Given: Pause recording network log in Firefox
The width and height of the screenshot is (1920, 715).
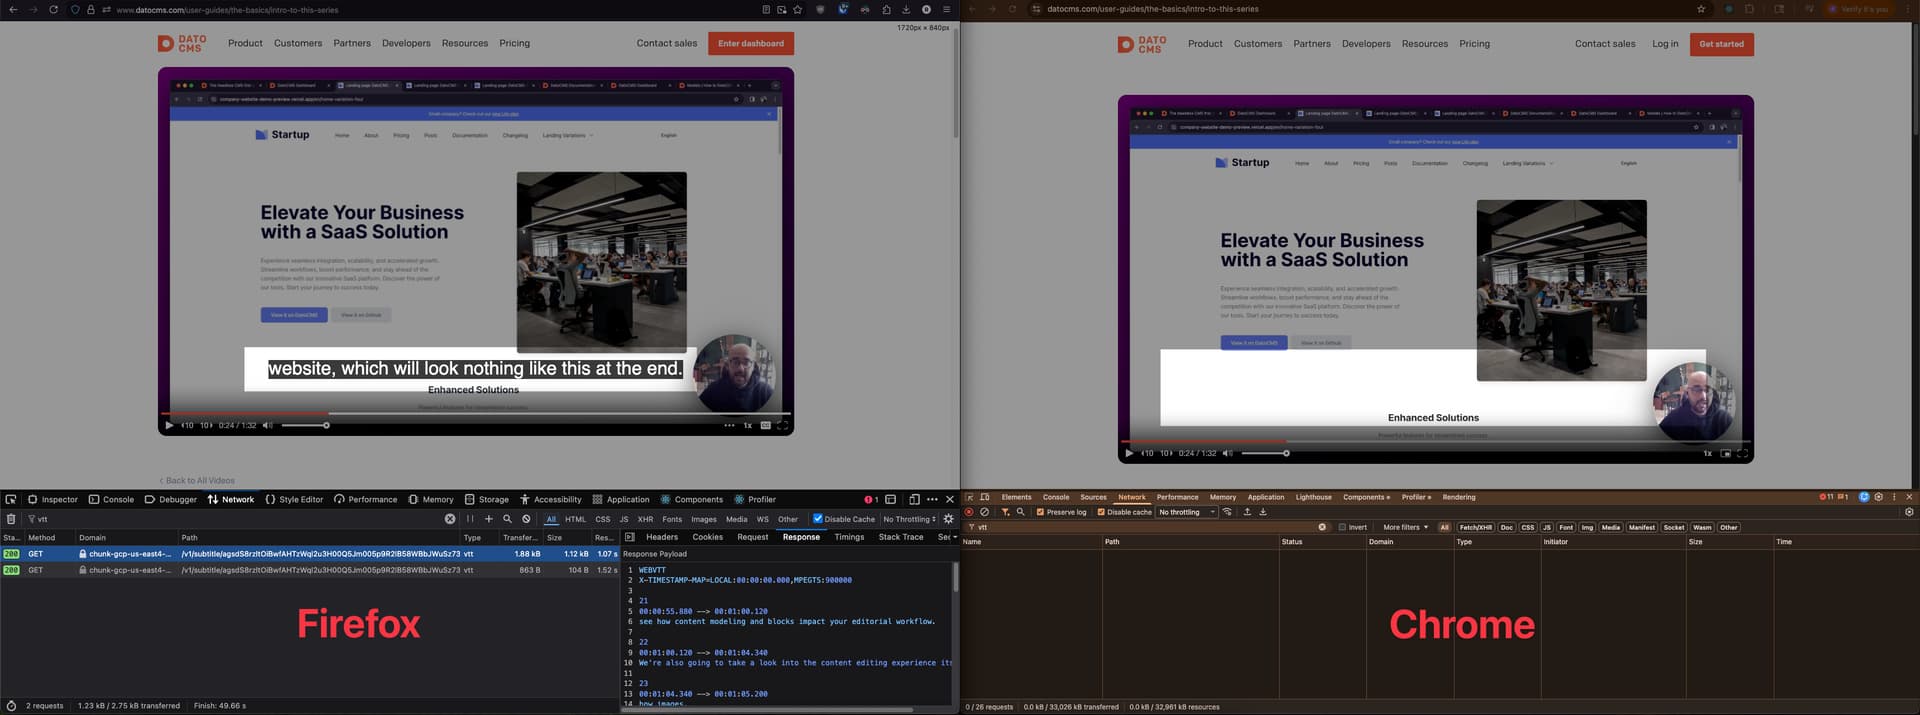Looking at the screenshot, I should coord(470,519).
